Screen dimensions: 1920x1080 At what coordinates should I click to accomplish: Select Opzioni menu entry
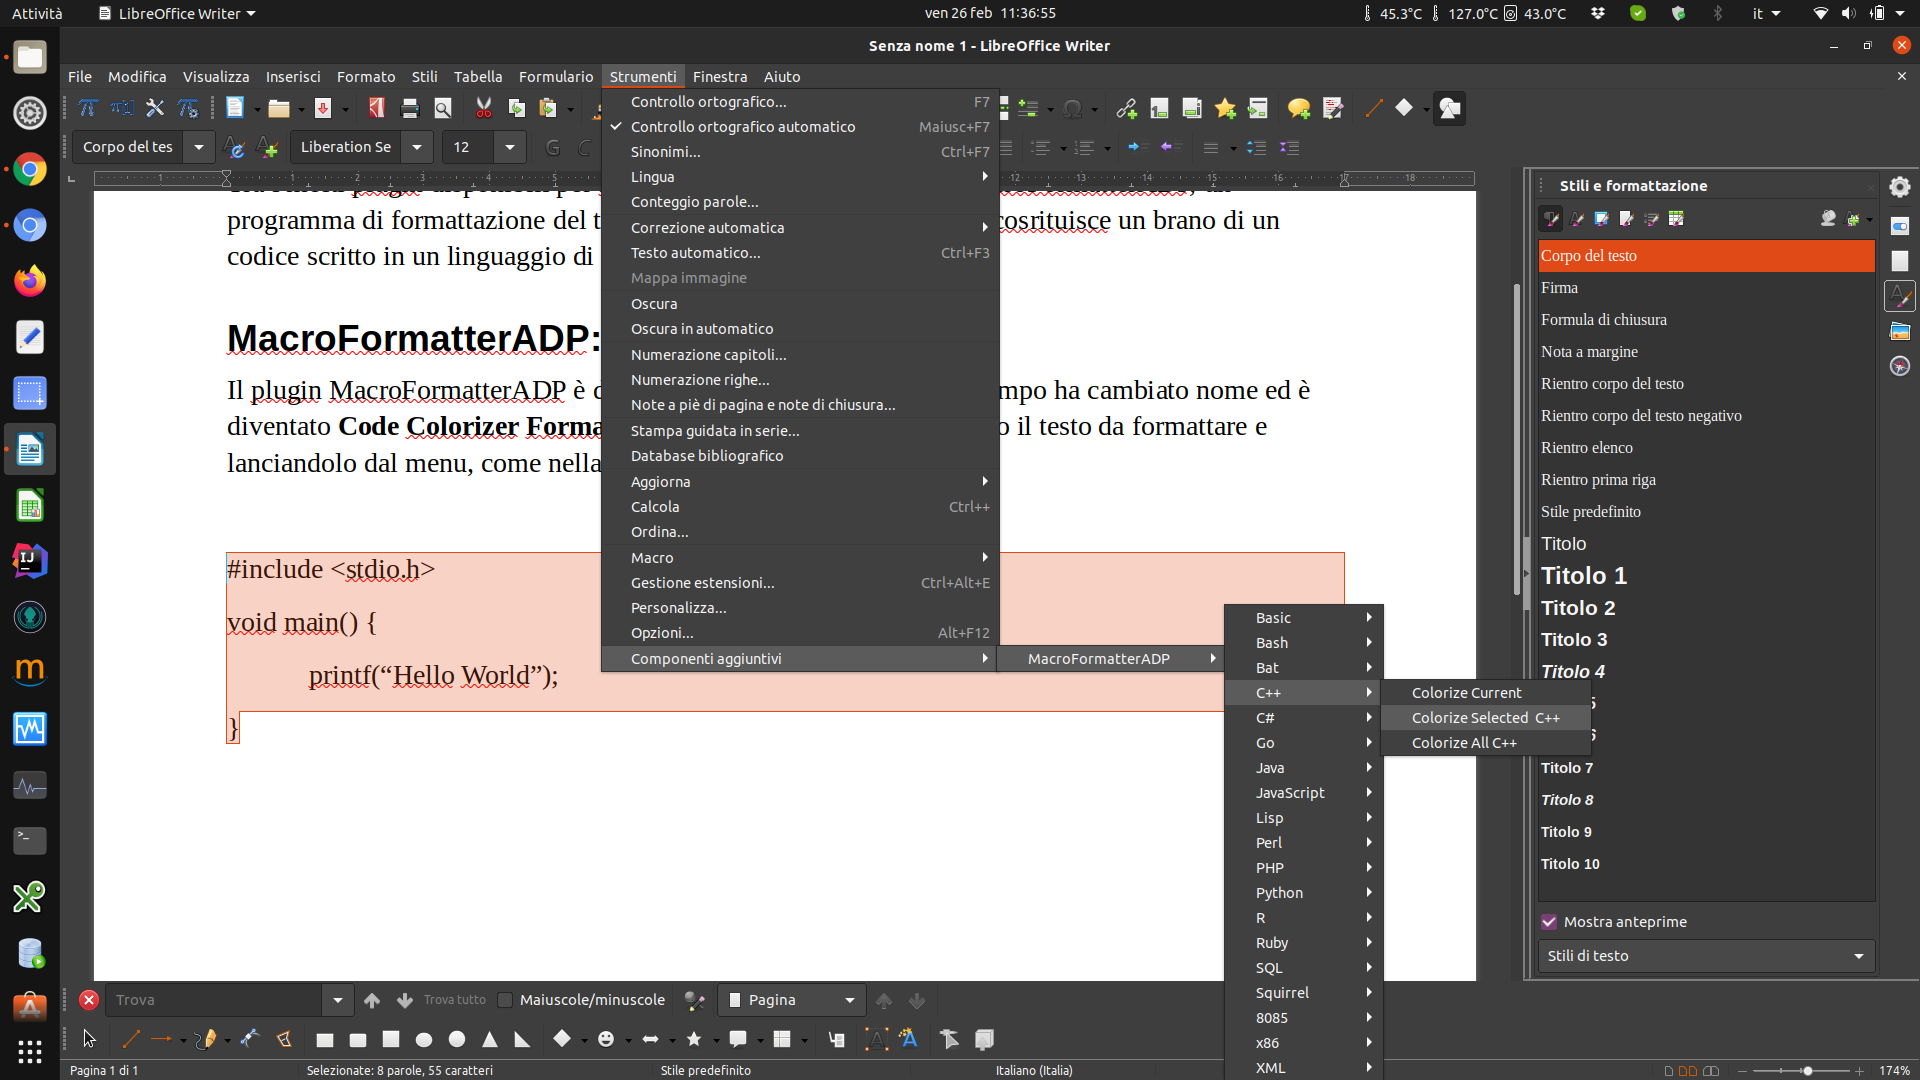pos(799,633)
